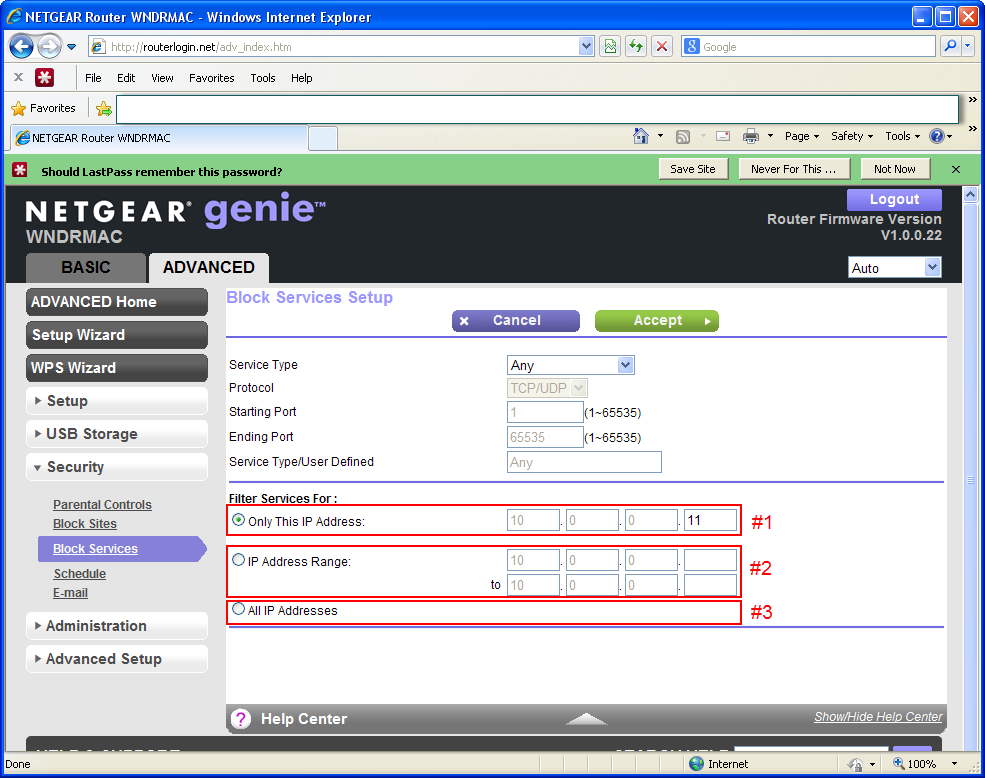The height and width of the screenshot is (778, 985).
Task: Click the Logout button
Action: (894, 199)
